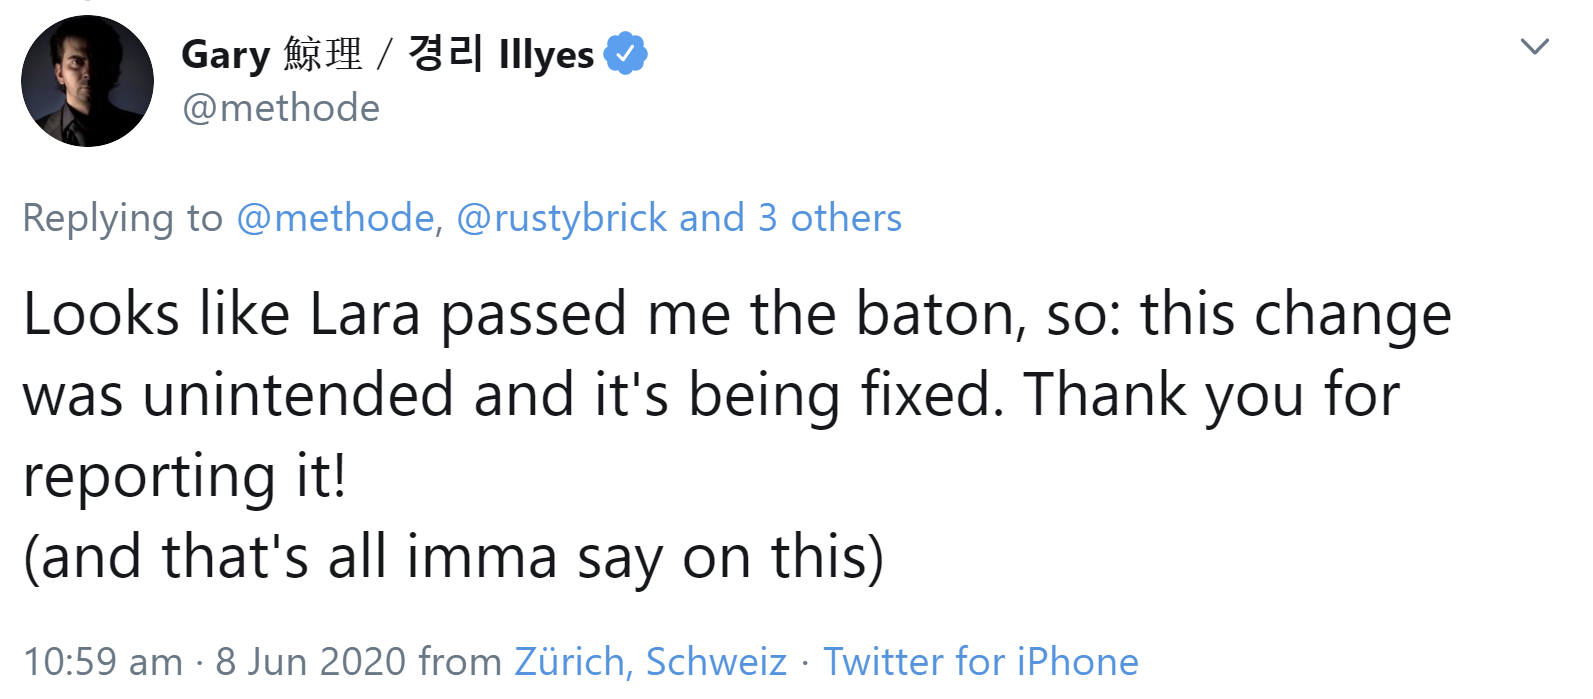Click the Chinese characters "鯨理" in display name

click(322, 54)
